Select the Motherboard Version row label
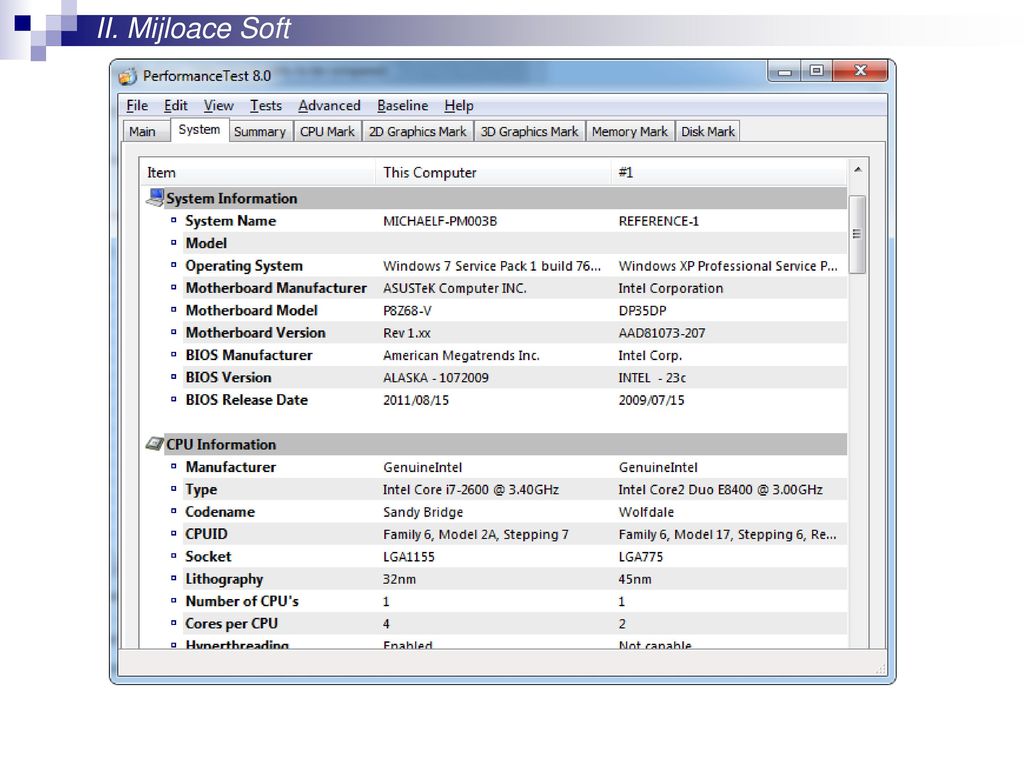The width and height of the screenshot is (1024, 768). 255,332
